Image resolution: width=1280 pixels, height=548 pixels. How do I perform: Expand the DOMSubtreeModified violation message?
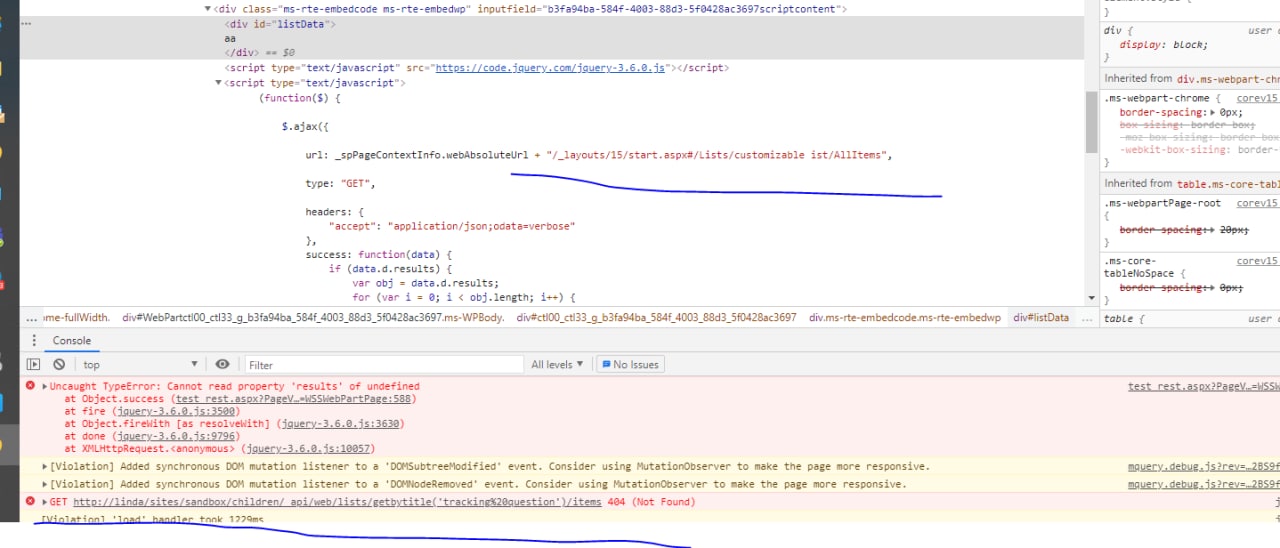pyautogui.click(x=44, y=466)
